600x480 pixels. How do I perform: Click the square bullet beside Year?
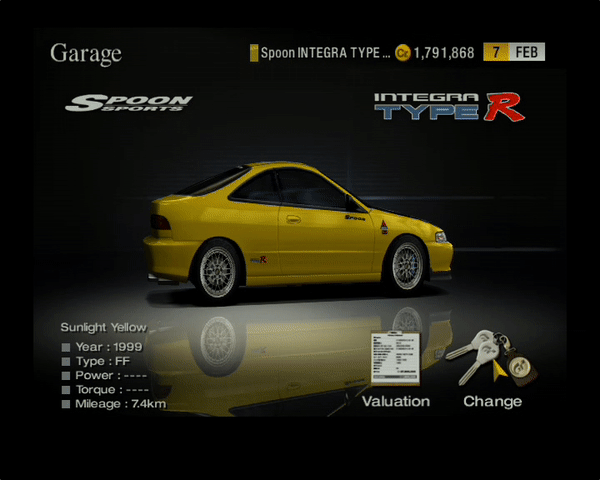(x=66, y=347)
